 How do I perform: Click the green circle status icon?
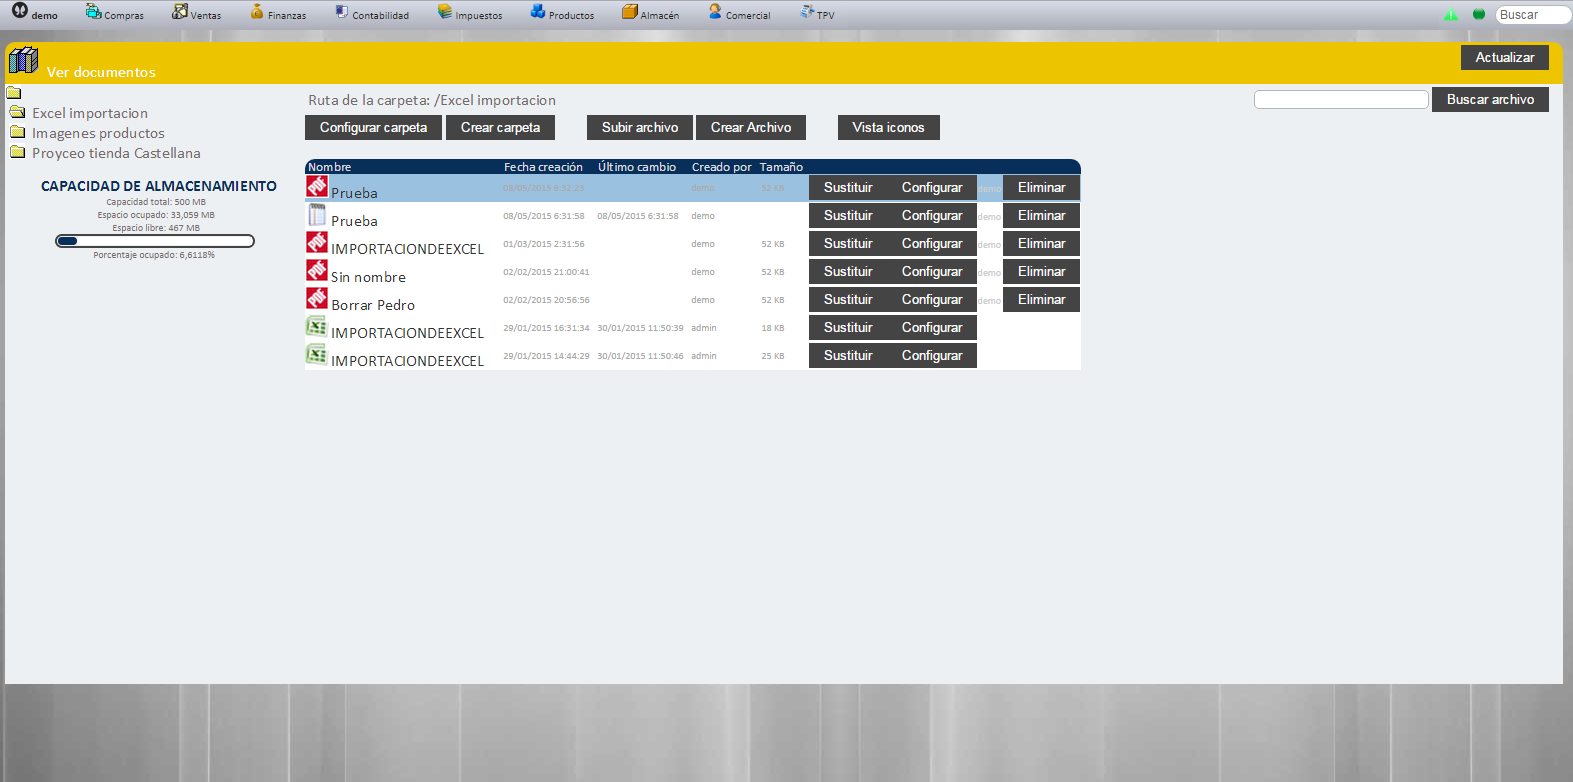coord(1479,14)
